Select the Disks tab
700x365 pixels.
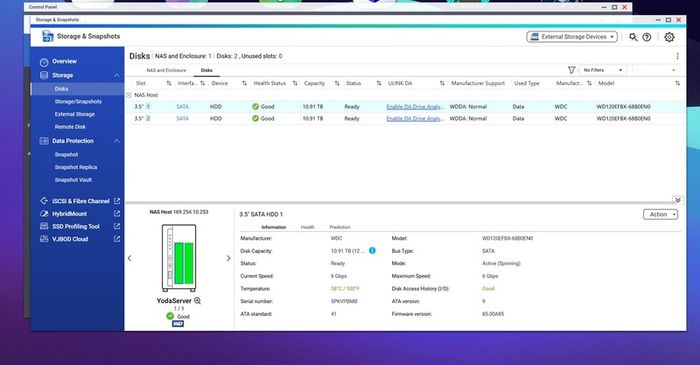206,71
